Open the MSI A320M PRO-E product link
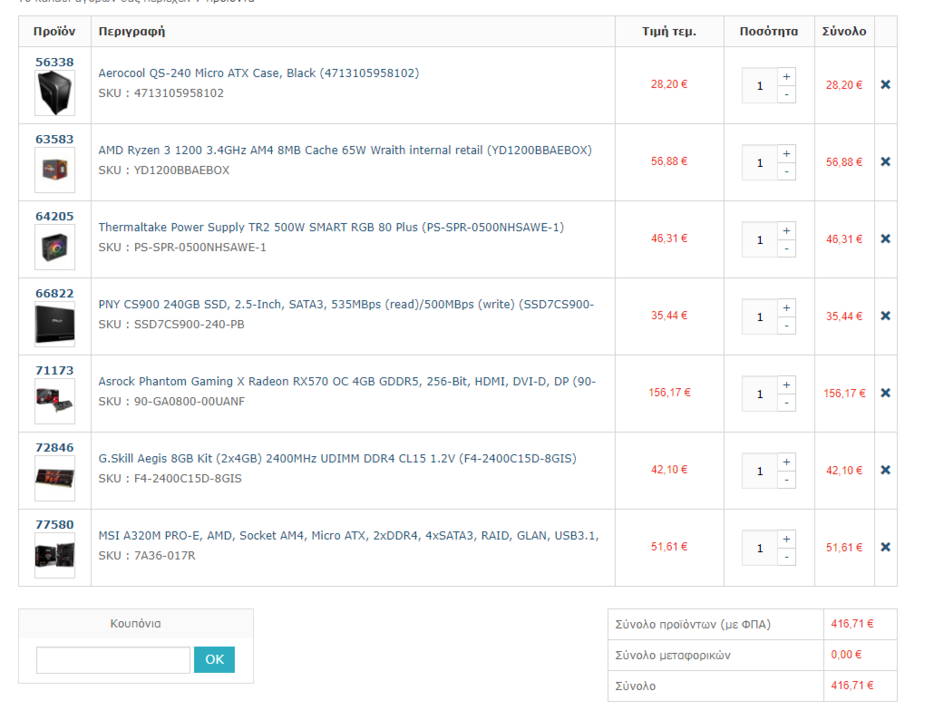Screen dimensions: 934x720 tap(348, 535)
